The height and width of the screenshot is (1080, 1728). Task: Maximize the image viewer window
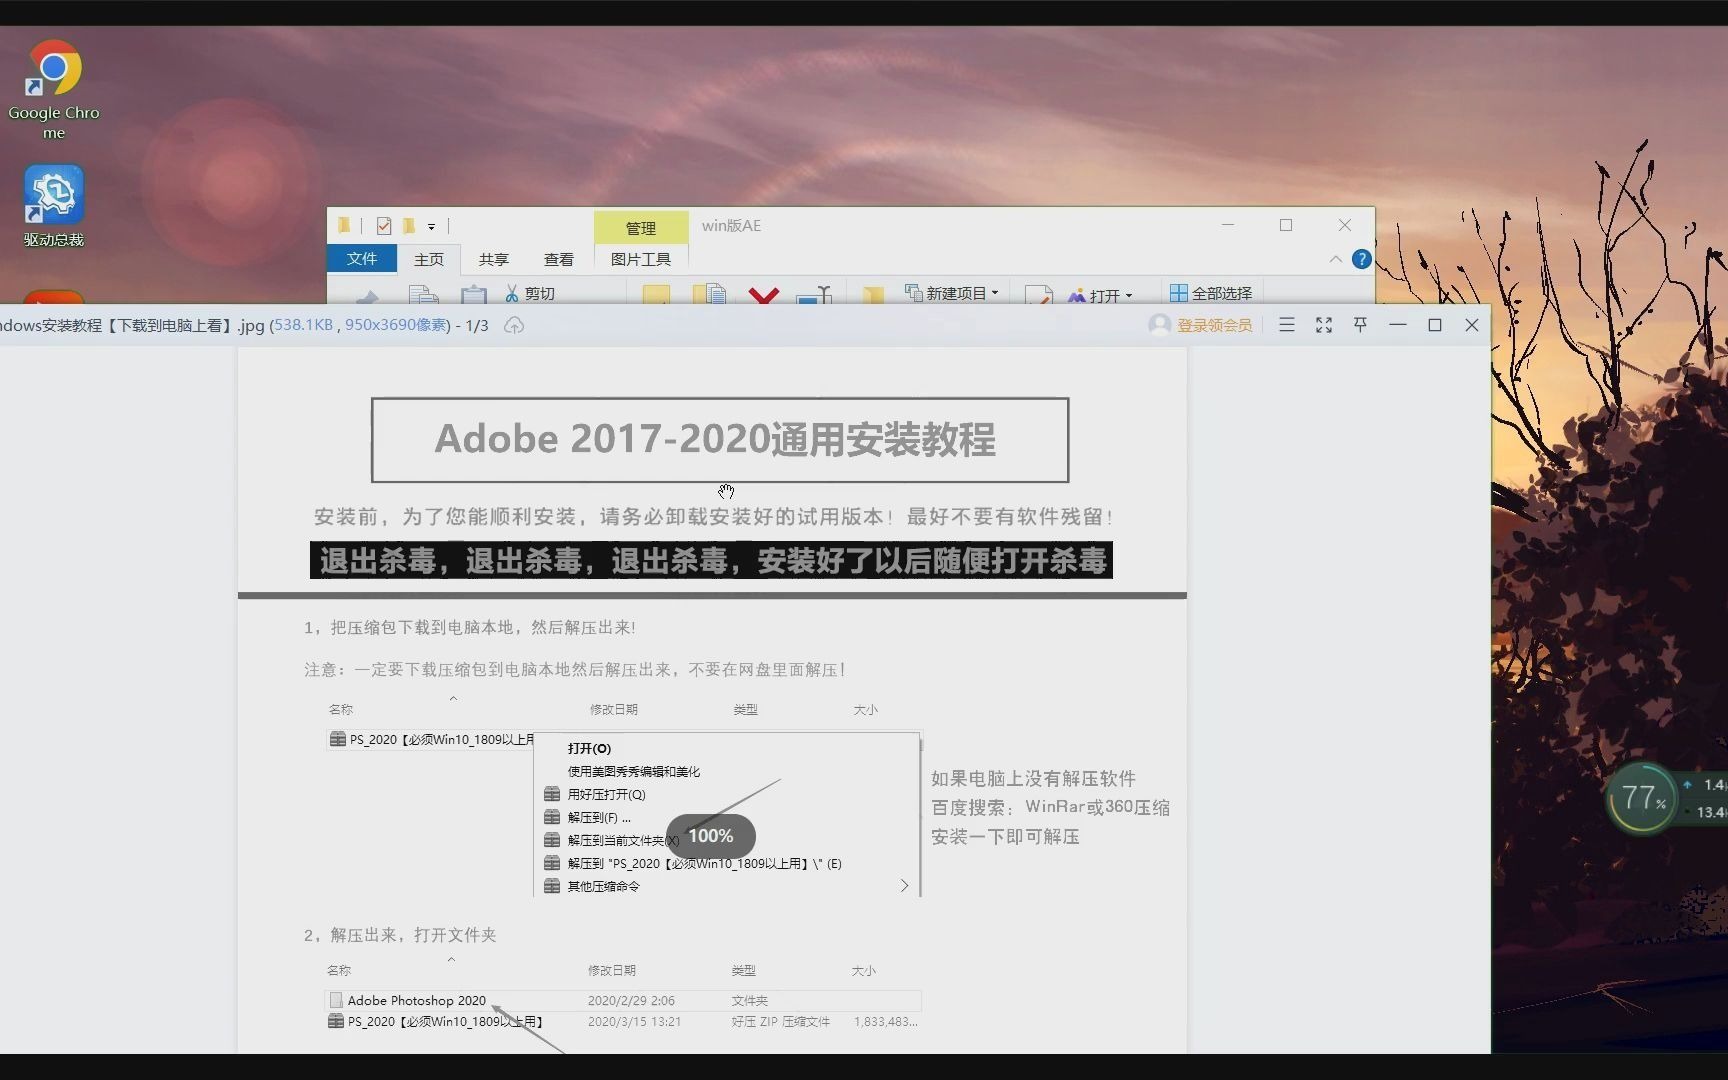point(1435,325)
